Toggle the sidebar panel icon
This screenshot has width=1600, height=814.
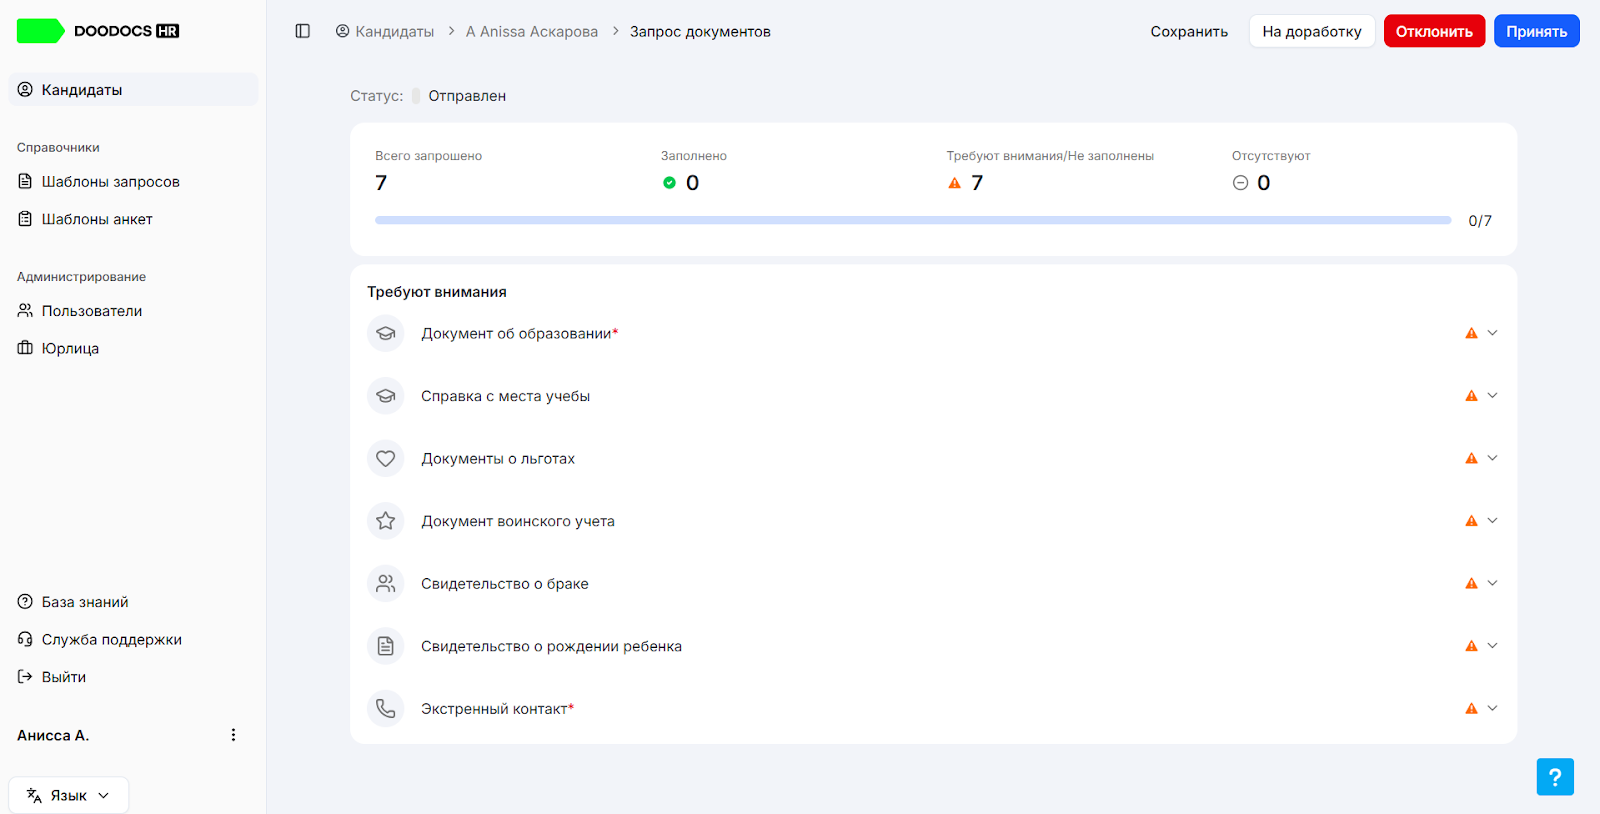point(303,31)
